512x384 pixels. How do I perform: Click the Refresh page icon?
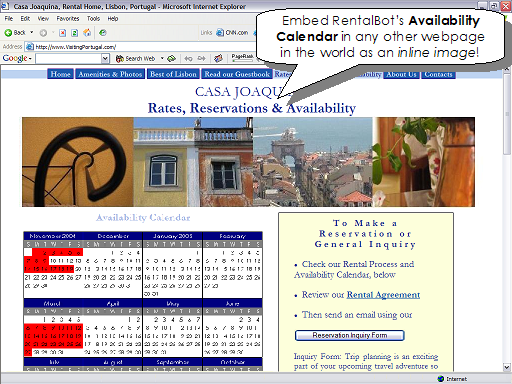tap(75, 33)
